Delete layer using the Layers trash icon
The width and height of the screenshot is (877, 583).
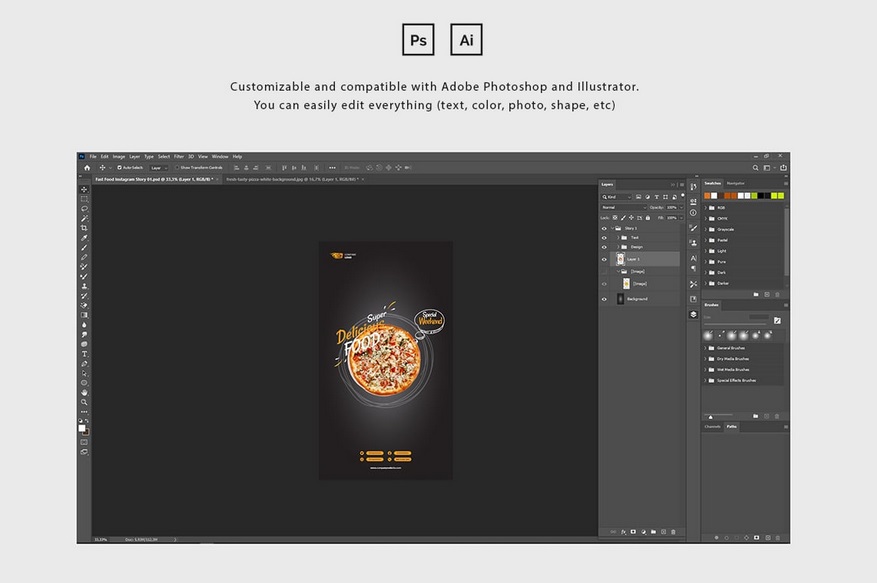pyautogui.click(x=673, y=532)
